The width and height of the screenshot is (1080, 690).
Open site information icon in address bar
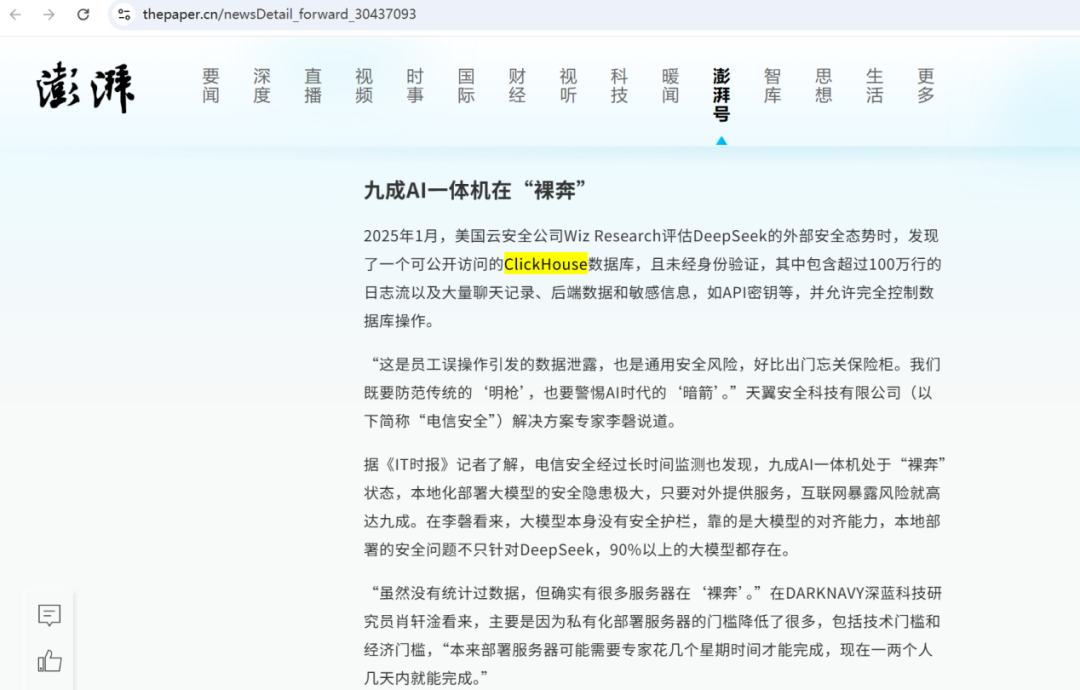124,14
